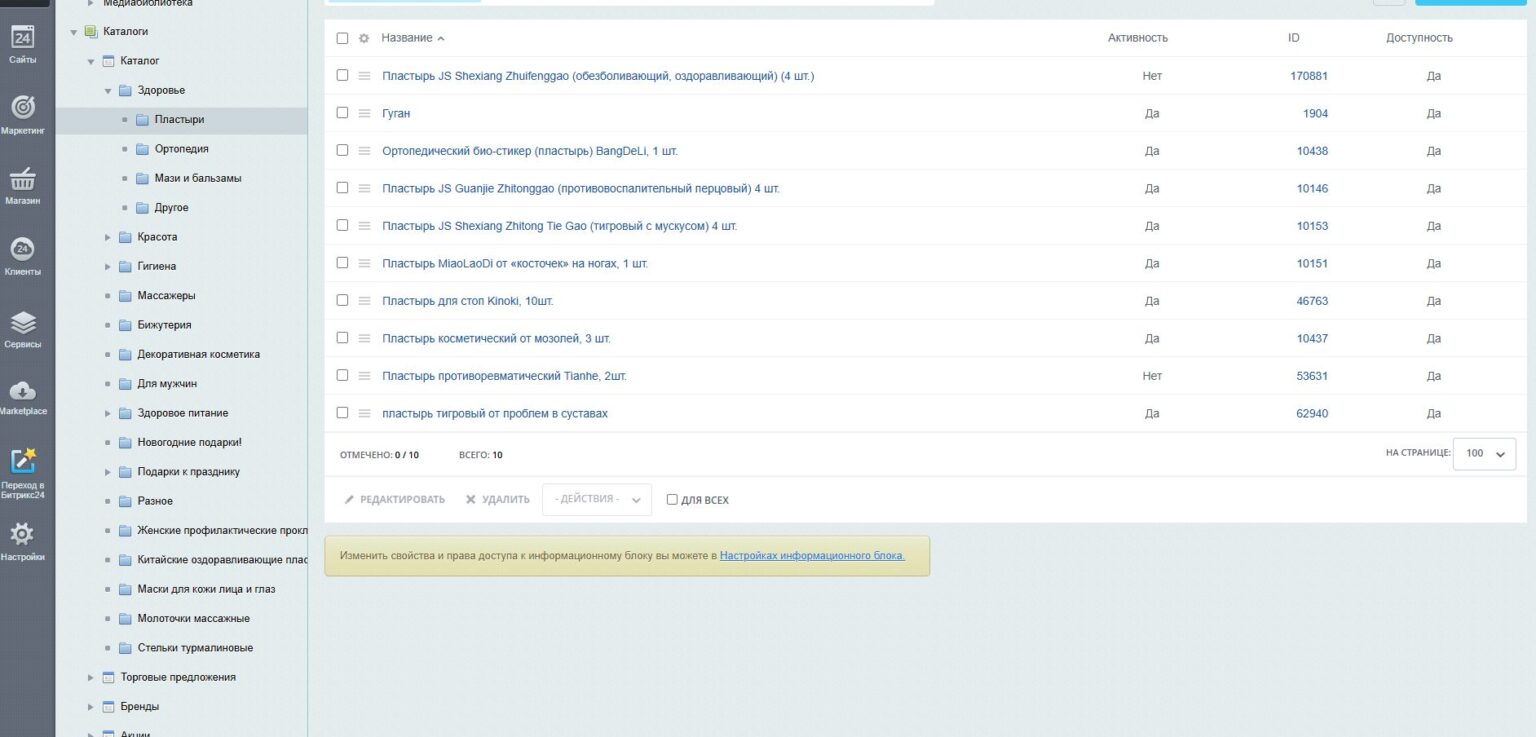Open the Сайты section in sidebar
1536x737 pixels.
click(x=22, y=45)
